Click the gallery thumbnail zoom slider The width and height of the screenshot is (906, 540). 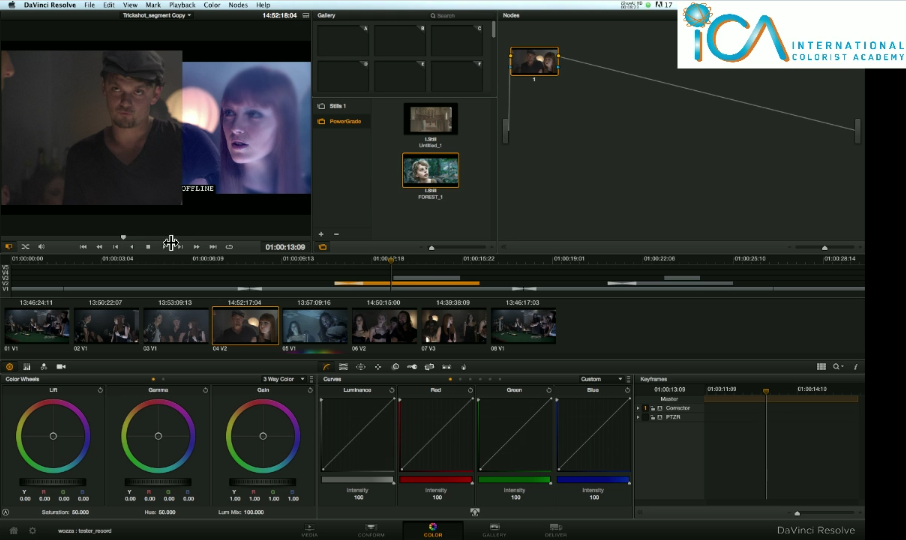(x=431, y=247)
